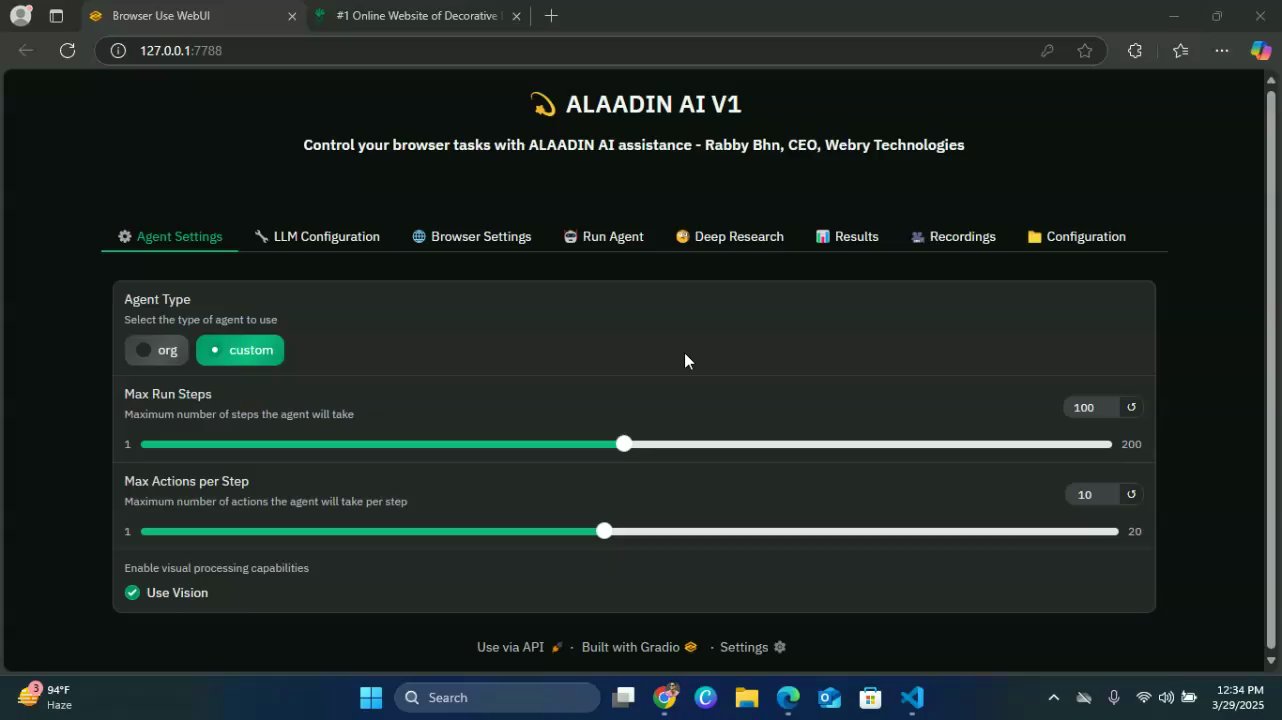Open the Settings footer link
The width and height of the screenshot is (1282, 720).
(x=753, y=647)
